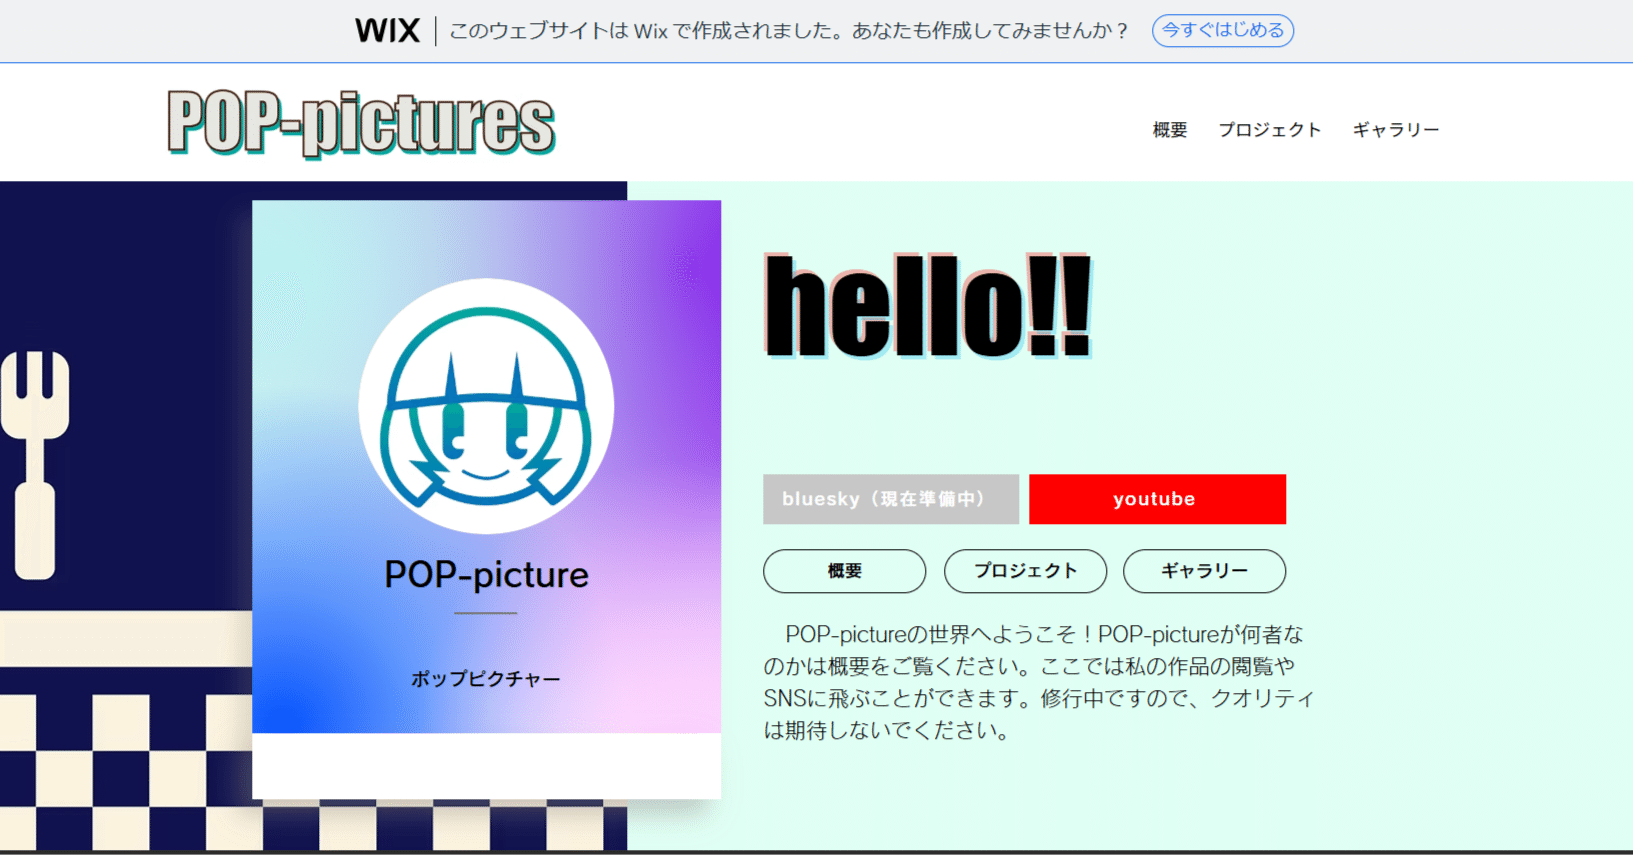The width and height of the screenshot is (1633, 855).
Task: Click the ポップピクチャー caption text
Action: 486,679
